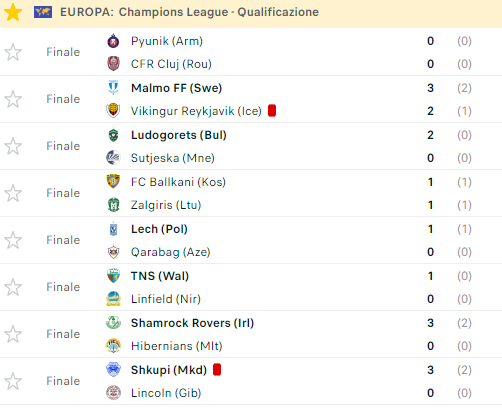This screenshot has width=502, height=409.
Task: Open Champions League Qualificazione league header
Action: point(189,12)
